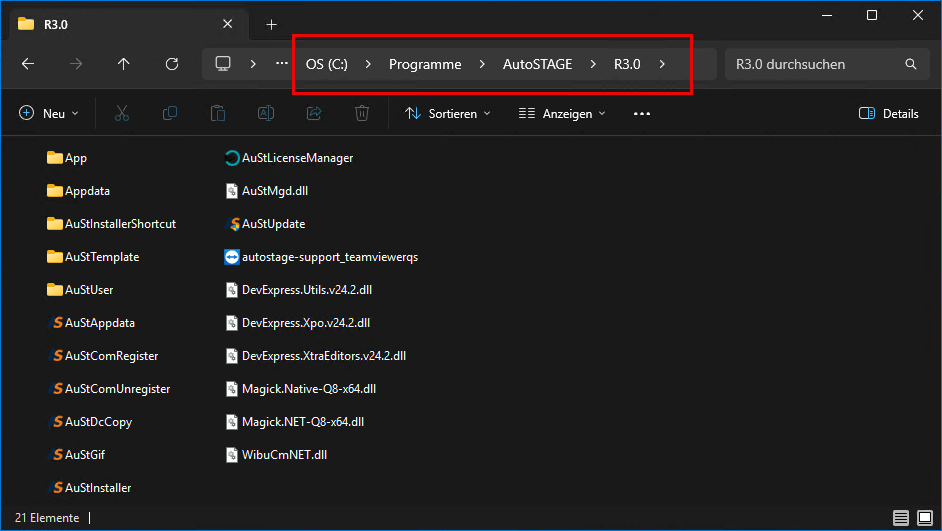Viewport: 942px width, 531px height.
Task: Open the OS (C:) breadcrumb
Action: pos(327,64)
